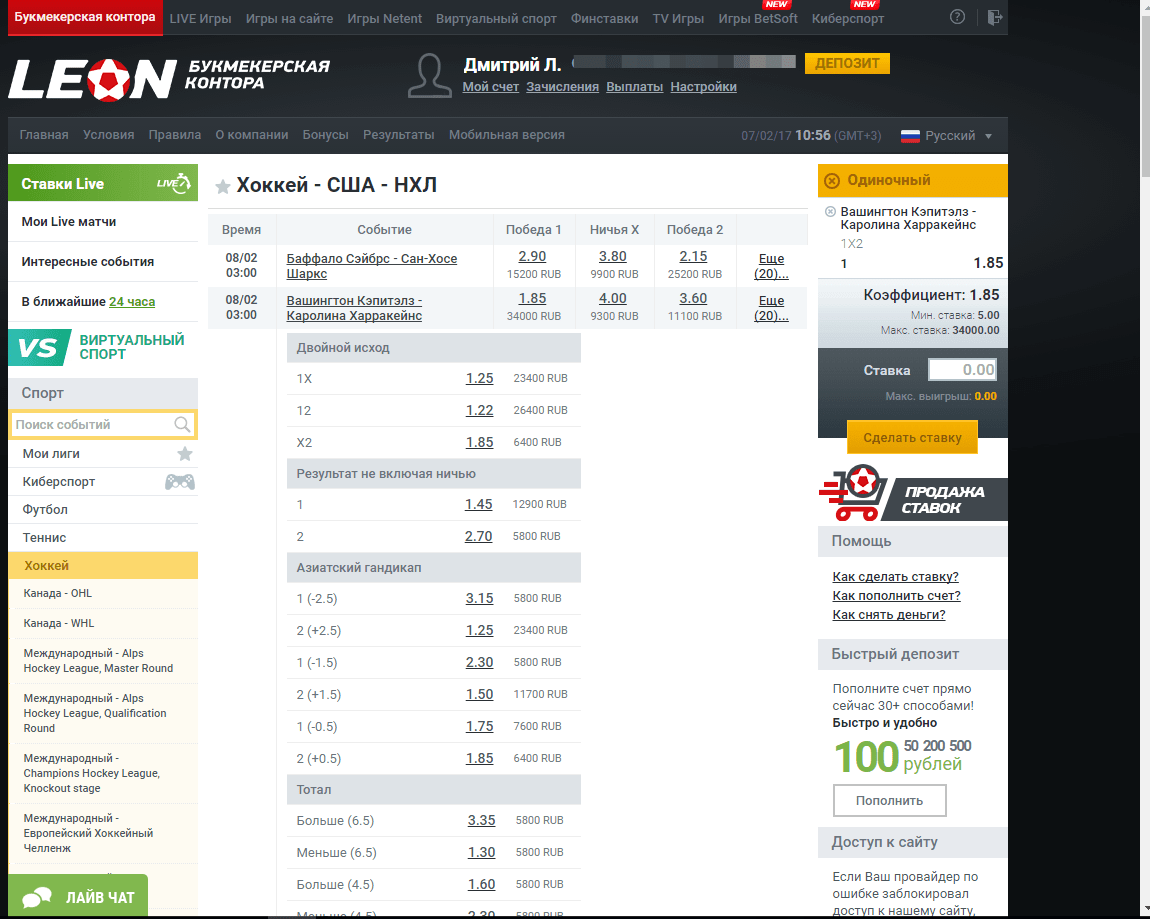Click the logout door icon
This screenshot has width=1150, height=919.
(993, 18)
